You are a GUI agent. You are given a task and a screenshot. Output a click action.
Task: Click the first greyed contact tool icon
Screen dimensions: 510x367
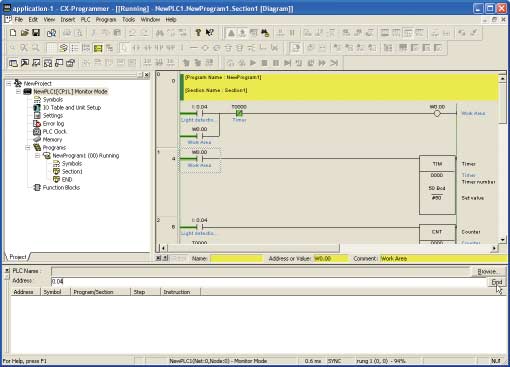pyautogui.click(x=136, y=48)
